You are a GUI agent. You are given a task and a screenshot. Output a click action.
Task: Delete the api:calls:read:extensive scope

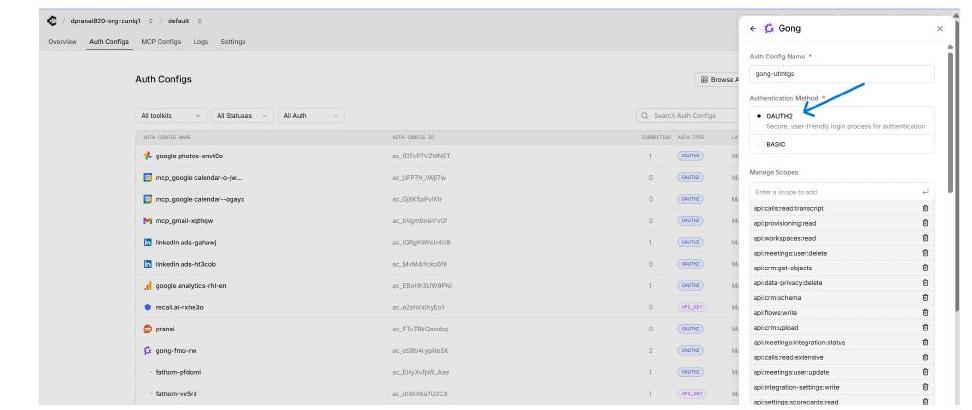(926, 357)
